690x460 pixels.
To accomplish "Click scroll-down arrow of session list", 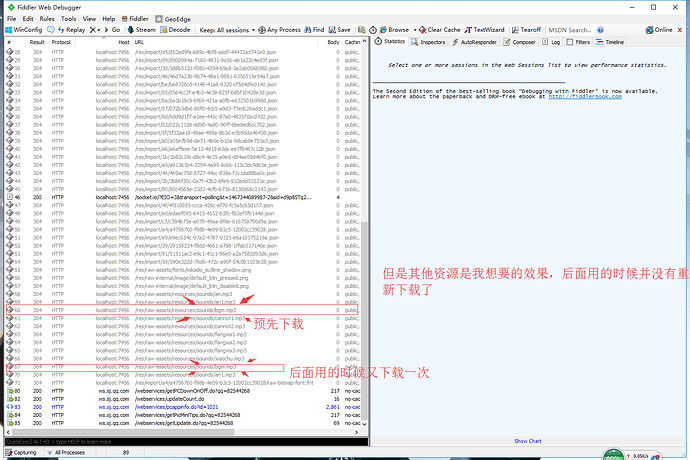I will (364, 424).
